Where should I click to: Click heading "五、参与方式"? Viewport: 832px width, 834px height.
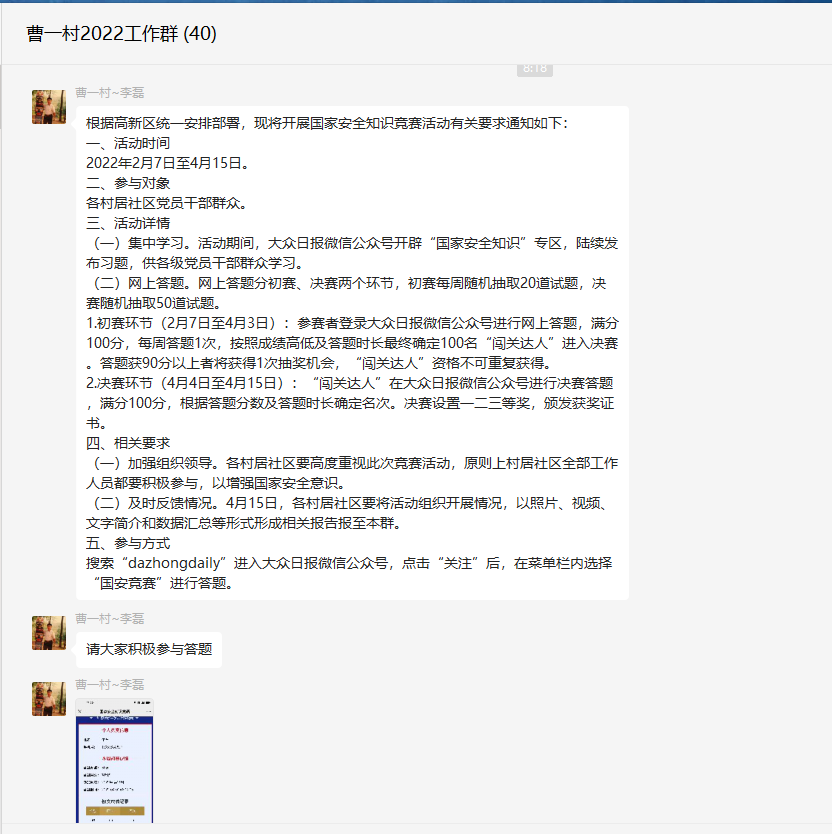pyautogui.click(x=128, y=544)
